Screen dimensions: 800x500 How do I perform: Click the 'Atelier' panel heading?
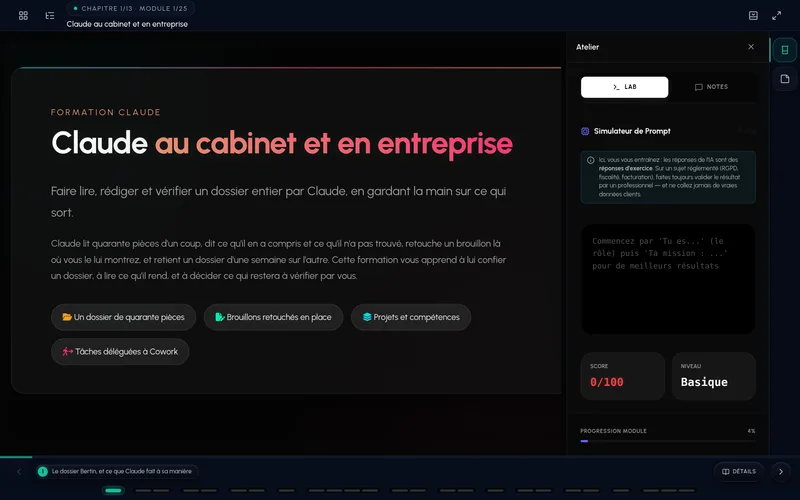587,47
